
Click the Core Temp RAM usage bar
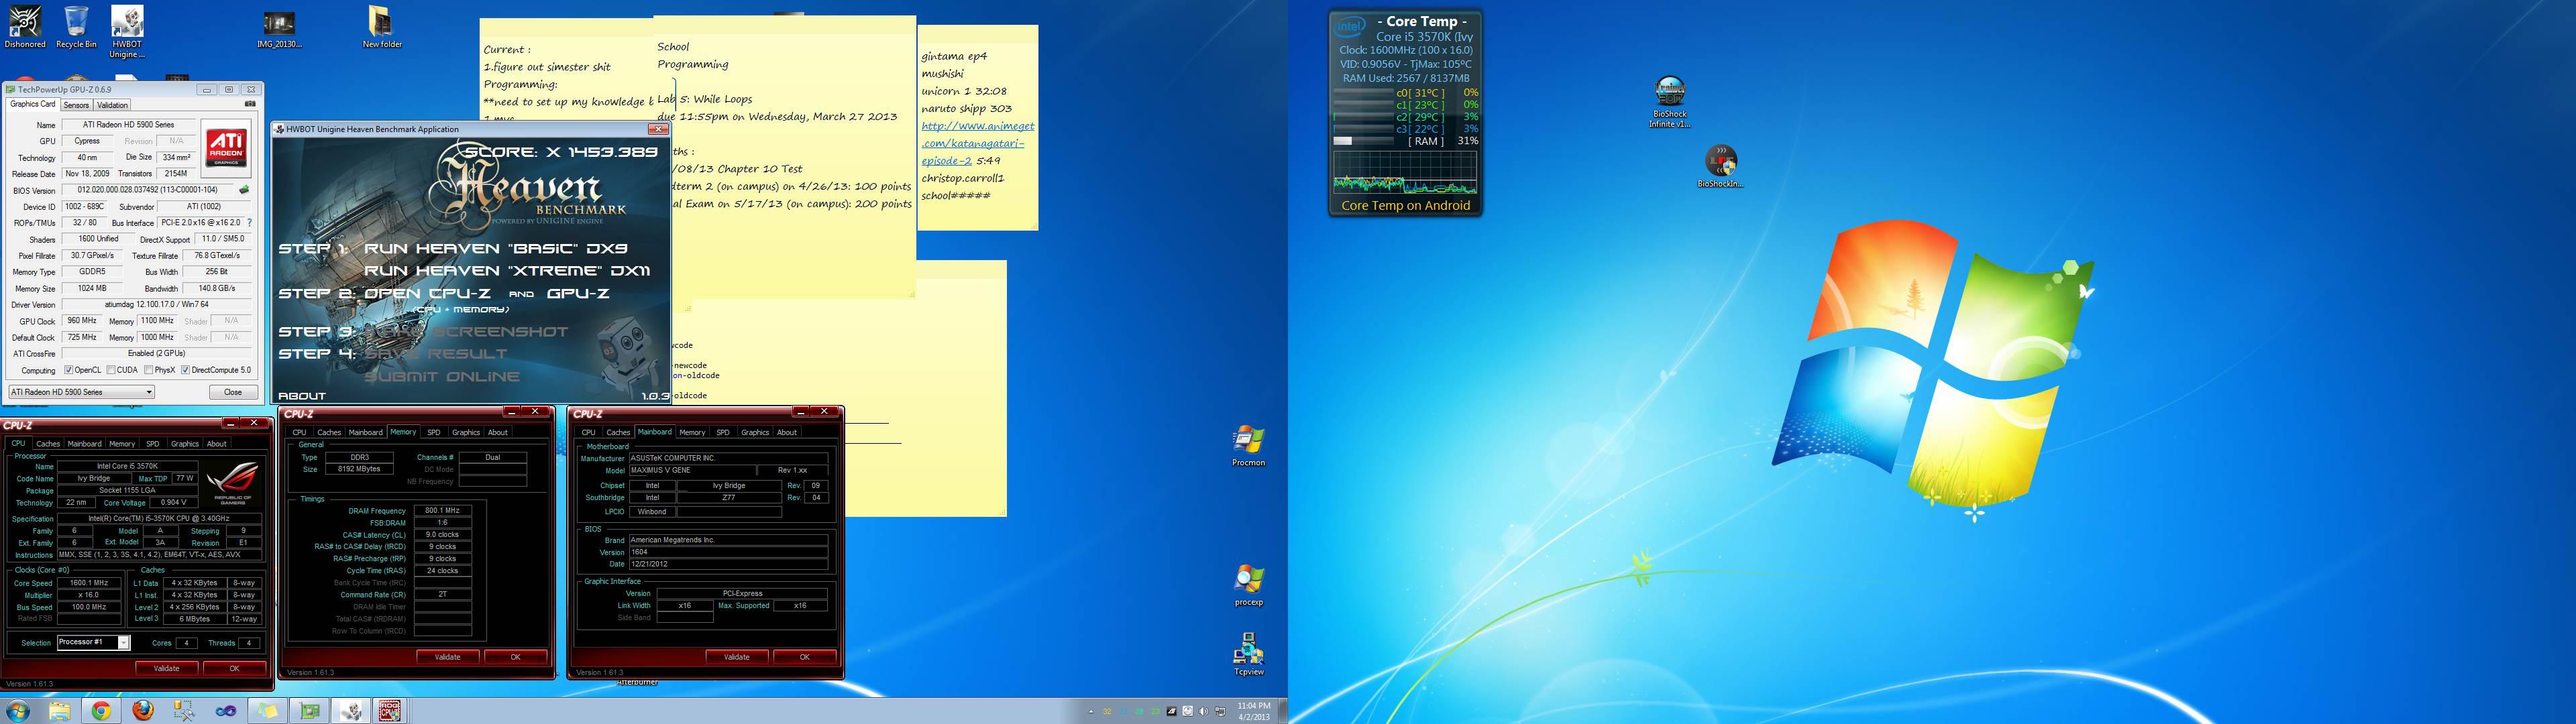[x=1363, y=141]
